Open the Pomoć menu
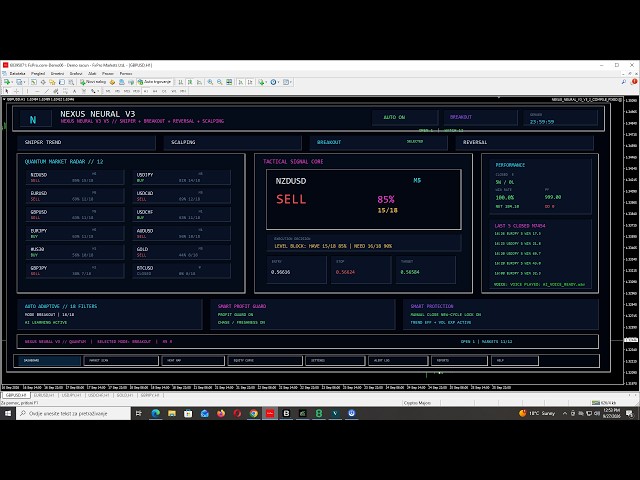This screenshot has width=640, height=480. 126,73
